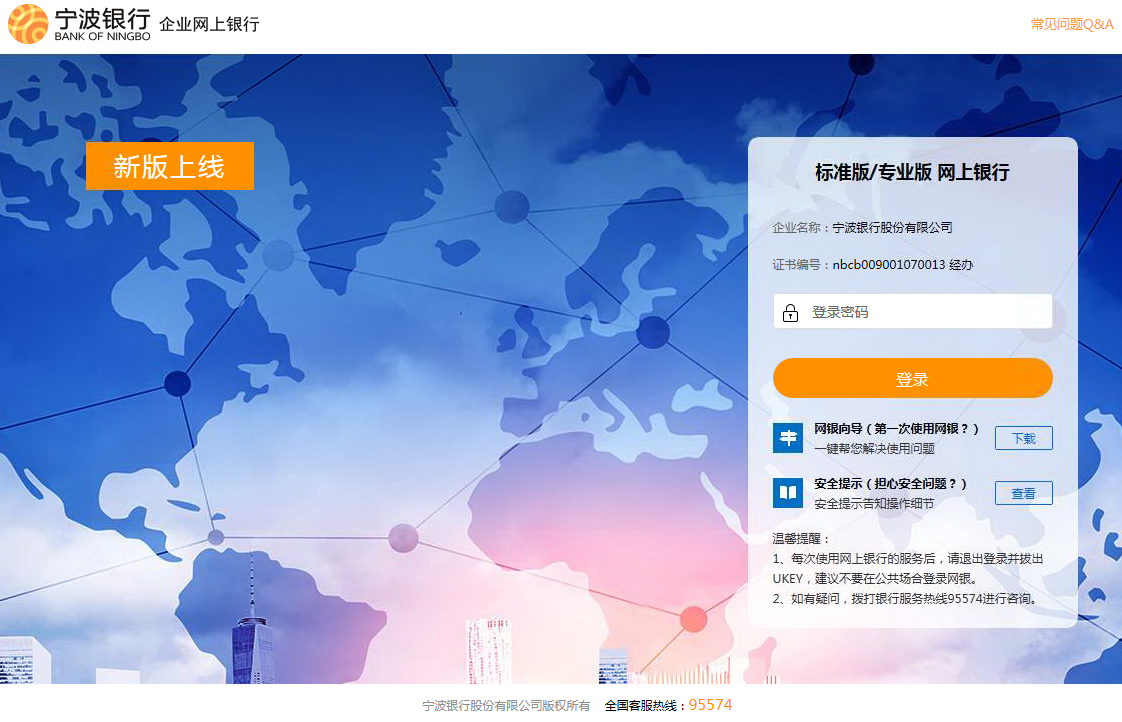Click the 标准版/专业版 网上银行 title

coord(912,172)
